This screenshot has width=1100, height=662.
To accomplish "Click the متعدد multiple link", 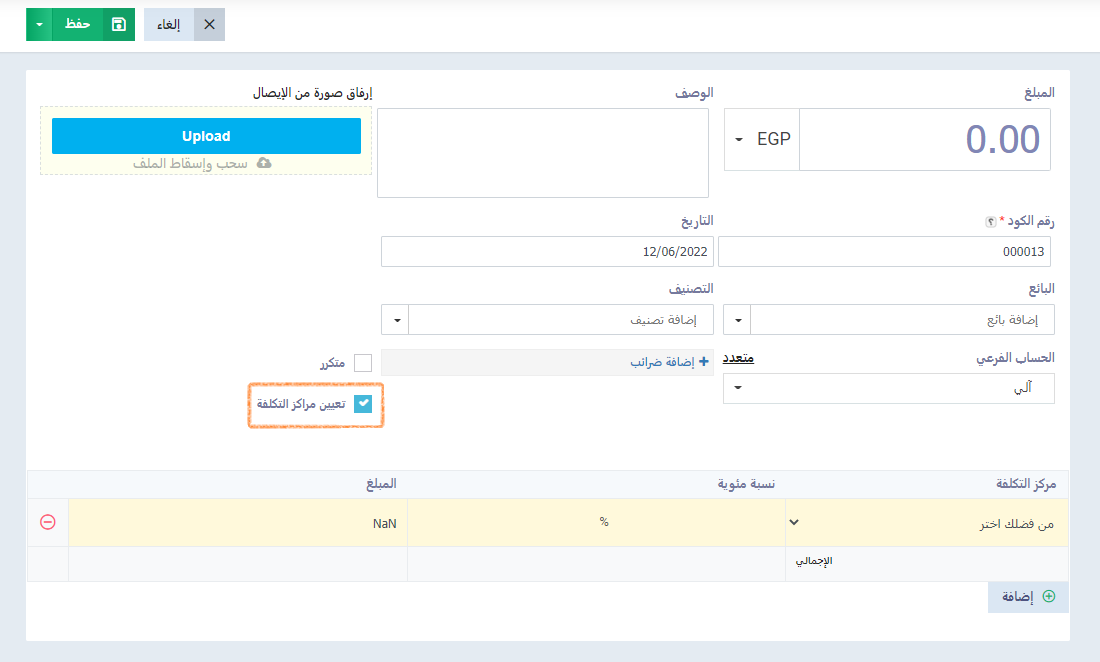I will click(738, 358).
